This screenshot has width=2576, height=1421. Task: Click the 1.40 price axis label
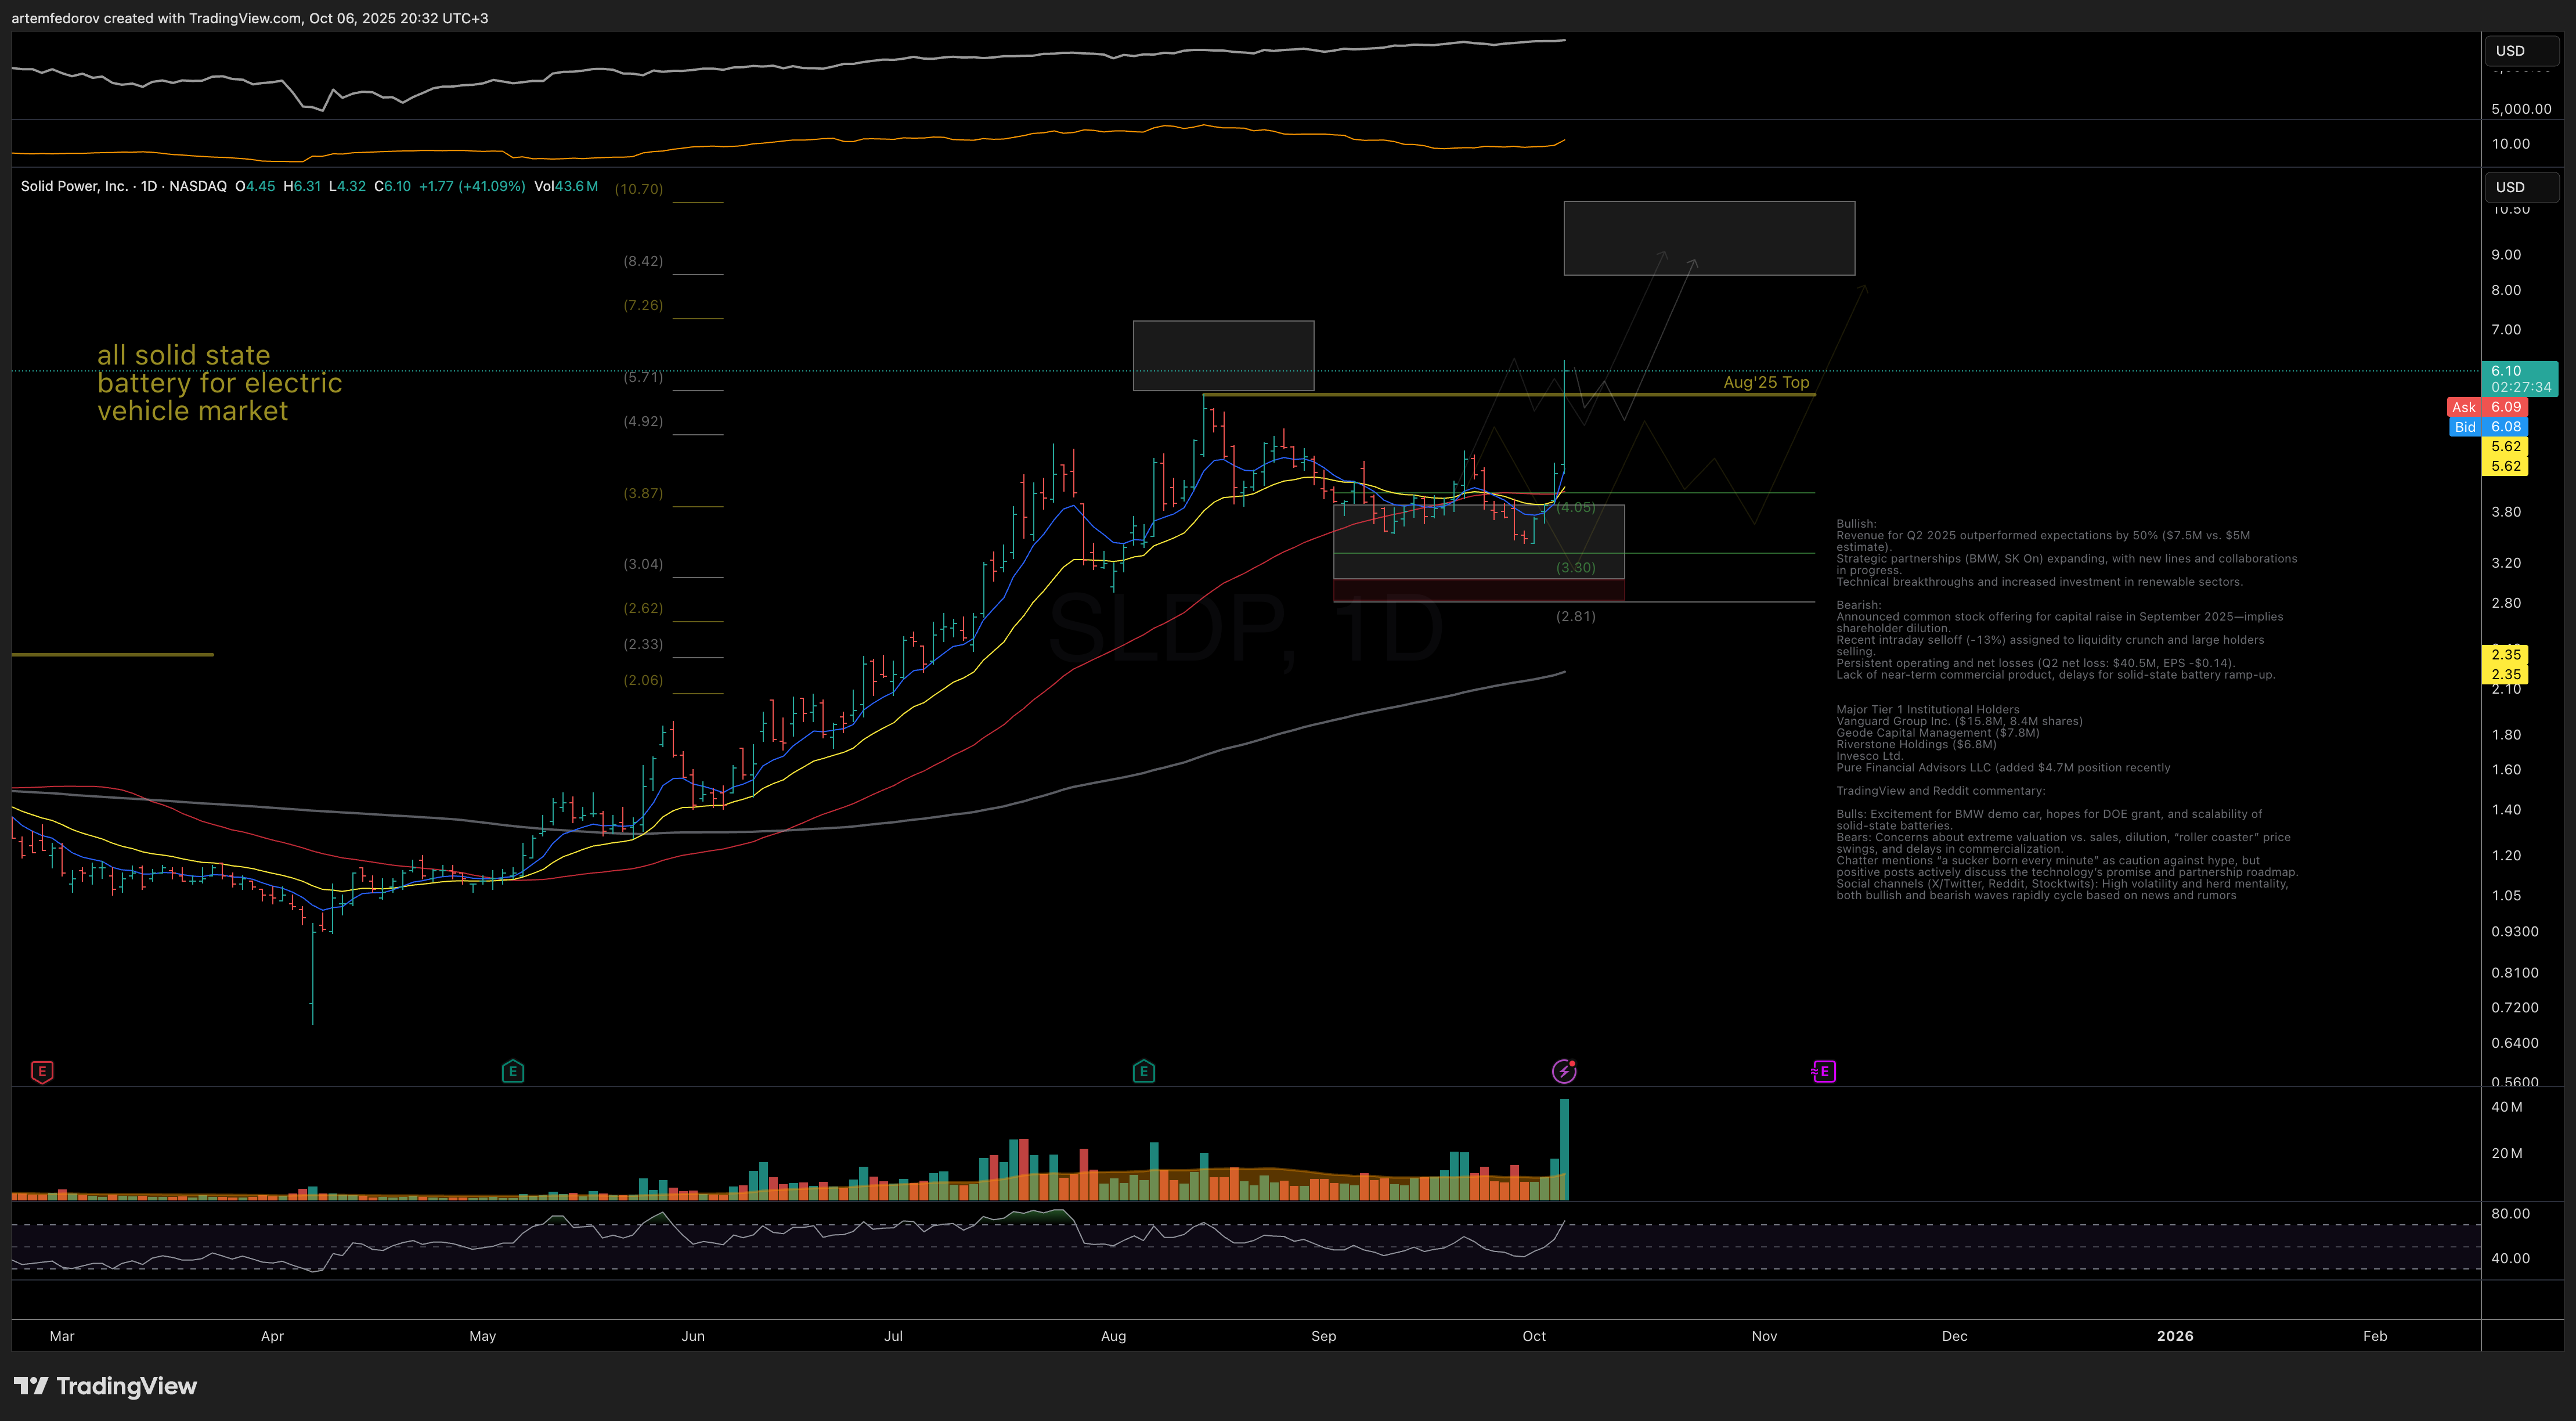[2506, 810]
